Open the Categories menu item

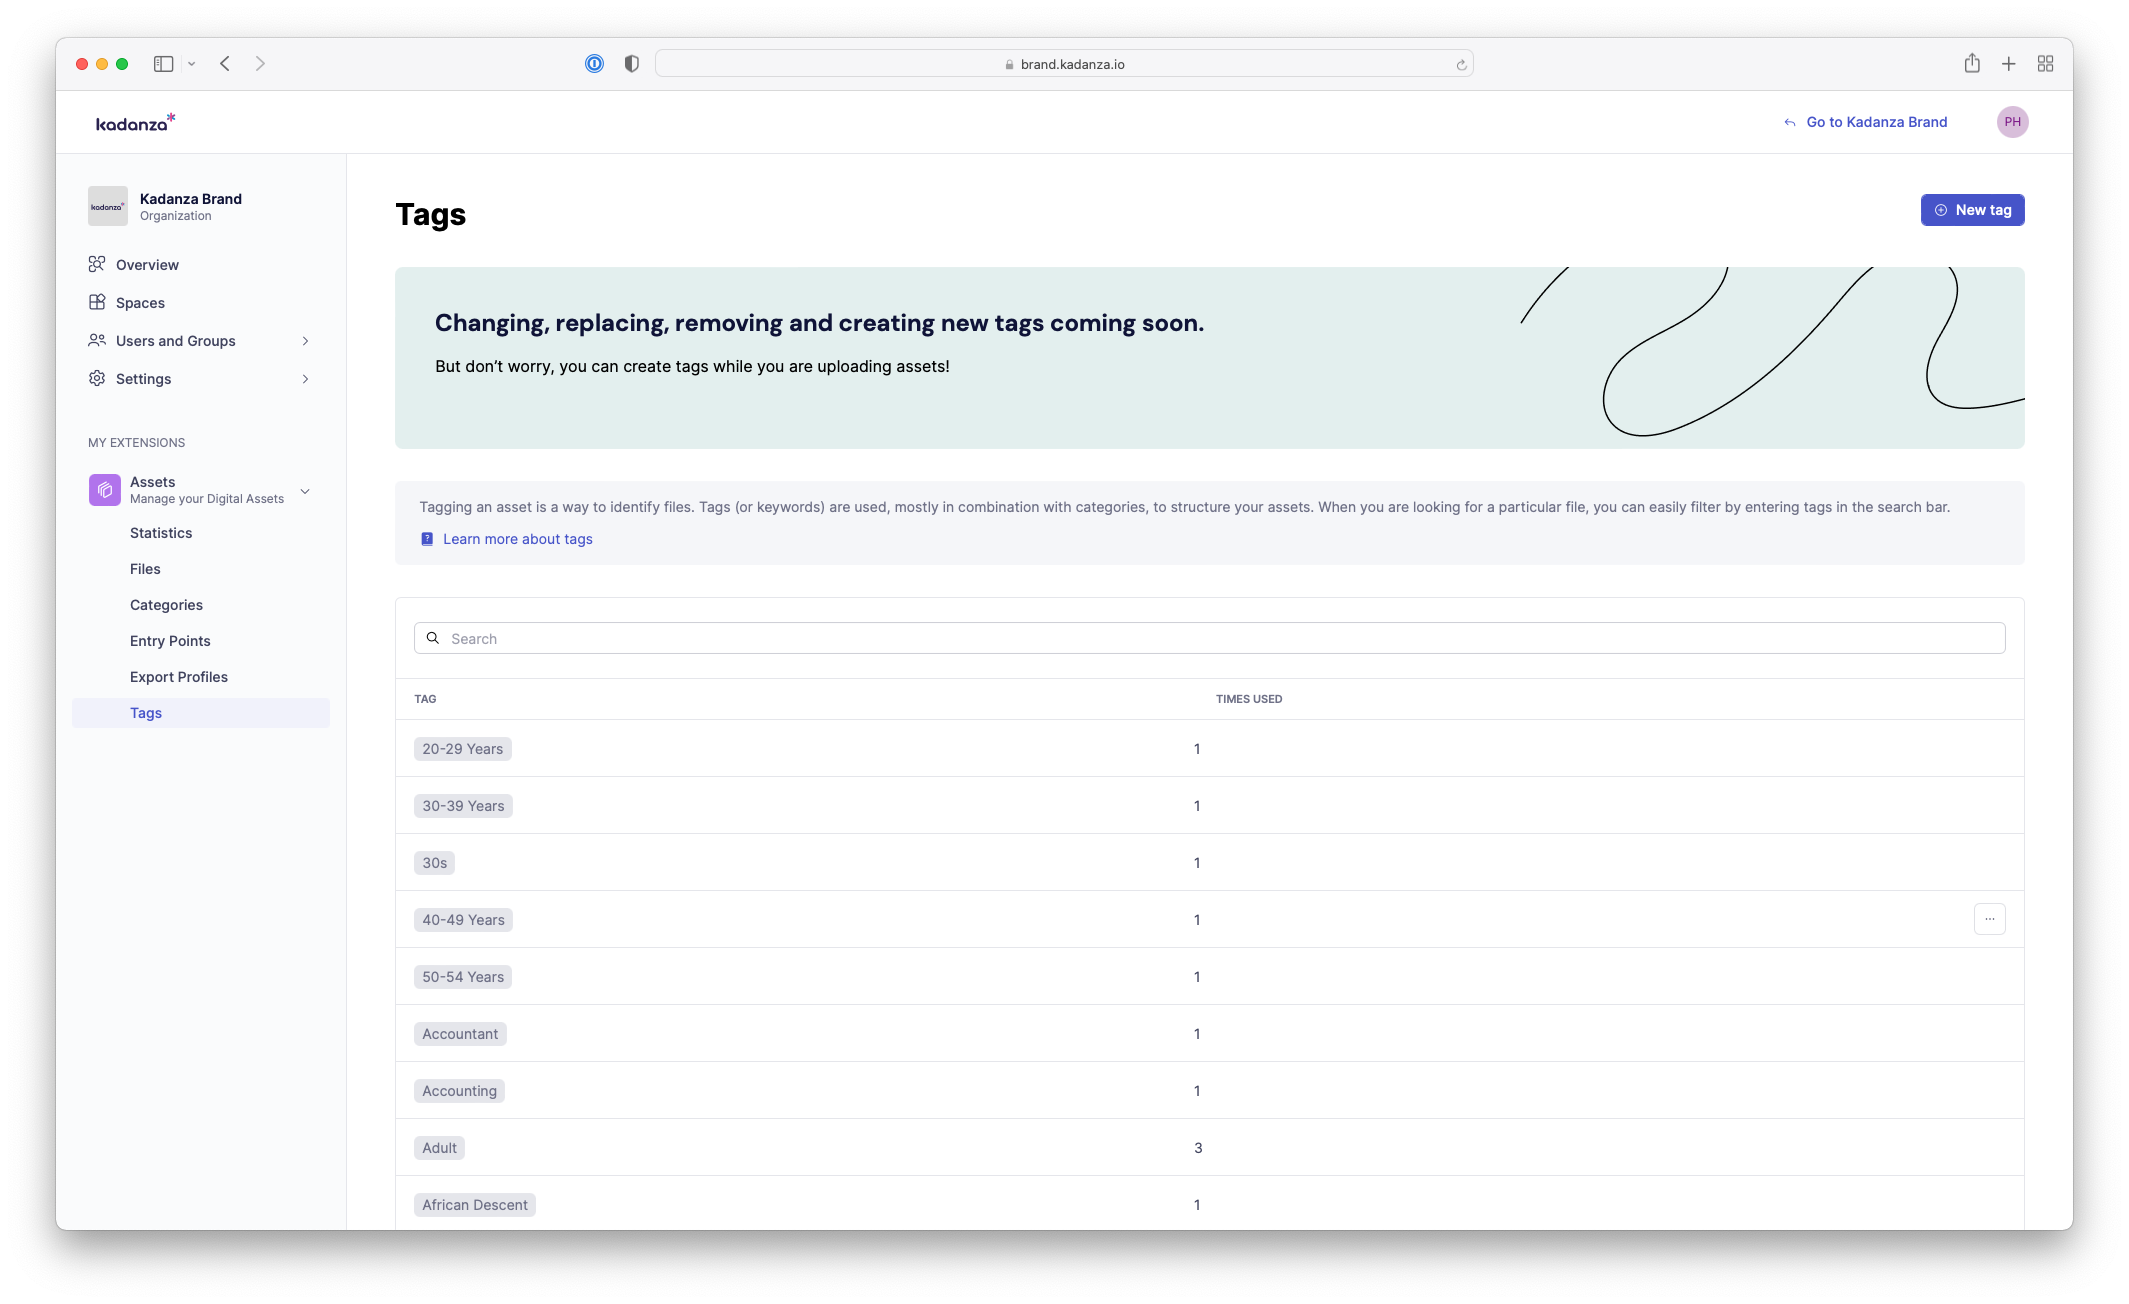click(x=166, y=605)
